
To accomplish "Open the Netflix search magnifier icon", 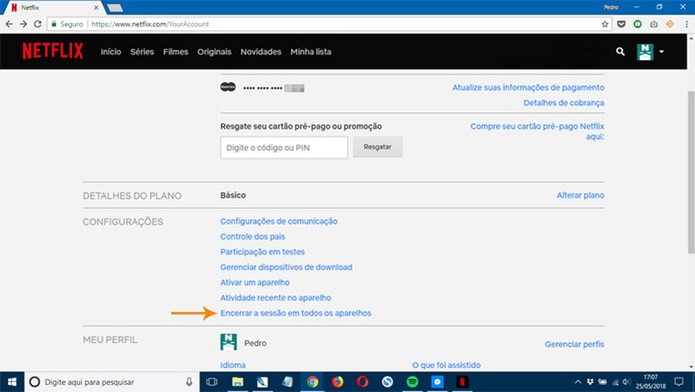I will click(x=620, y=52).
